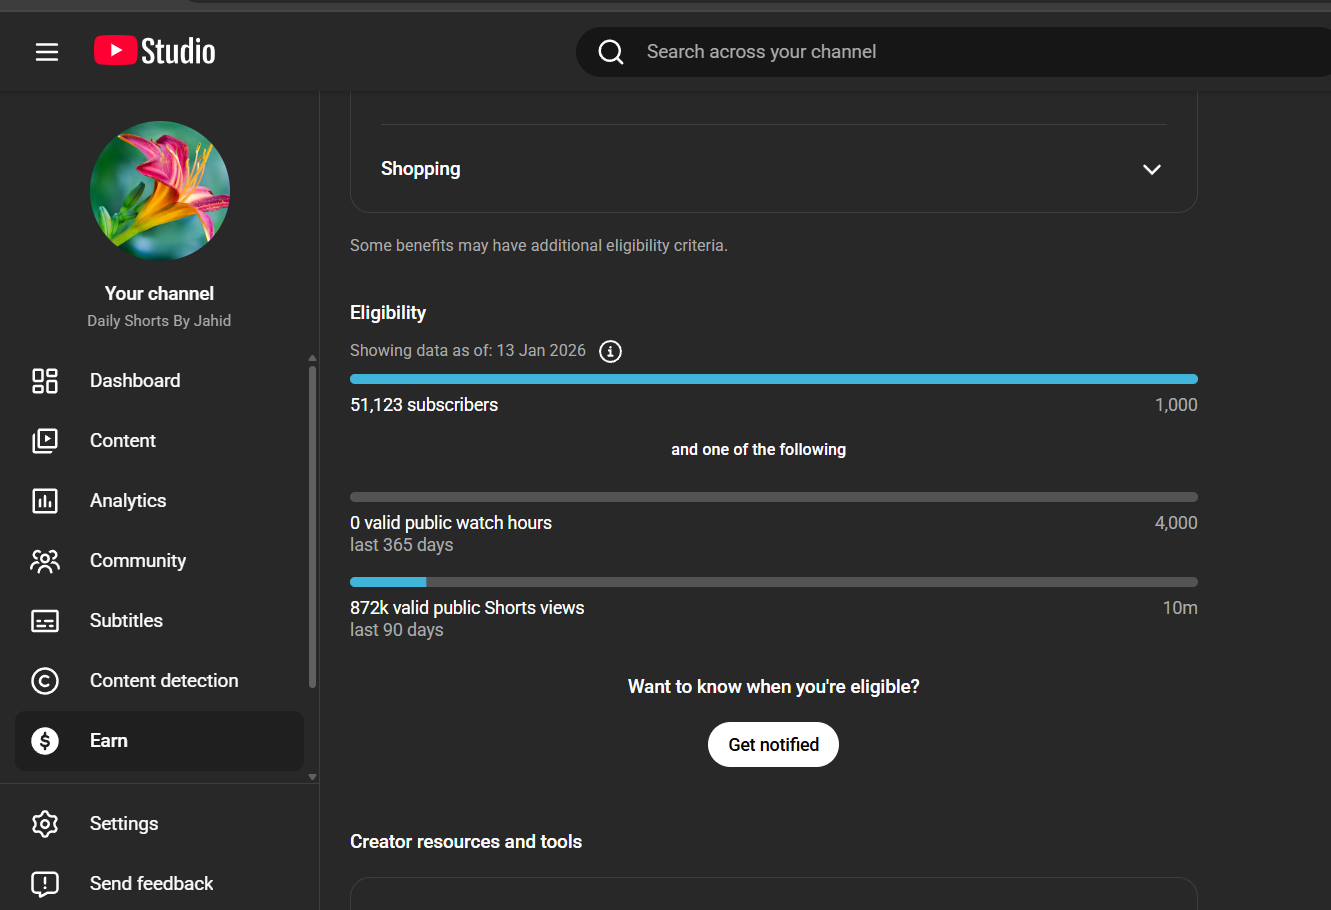Click the channel profile flower picture
This screenshot has height=910, width=1331.
[x=160, y=191]
